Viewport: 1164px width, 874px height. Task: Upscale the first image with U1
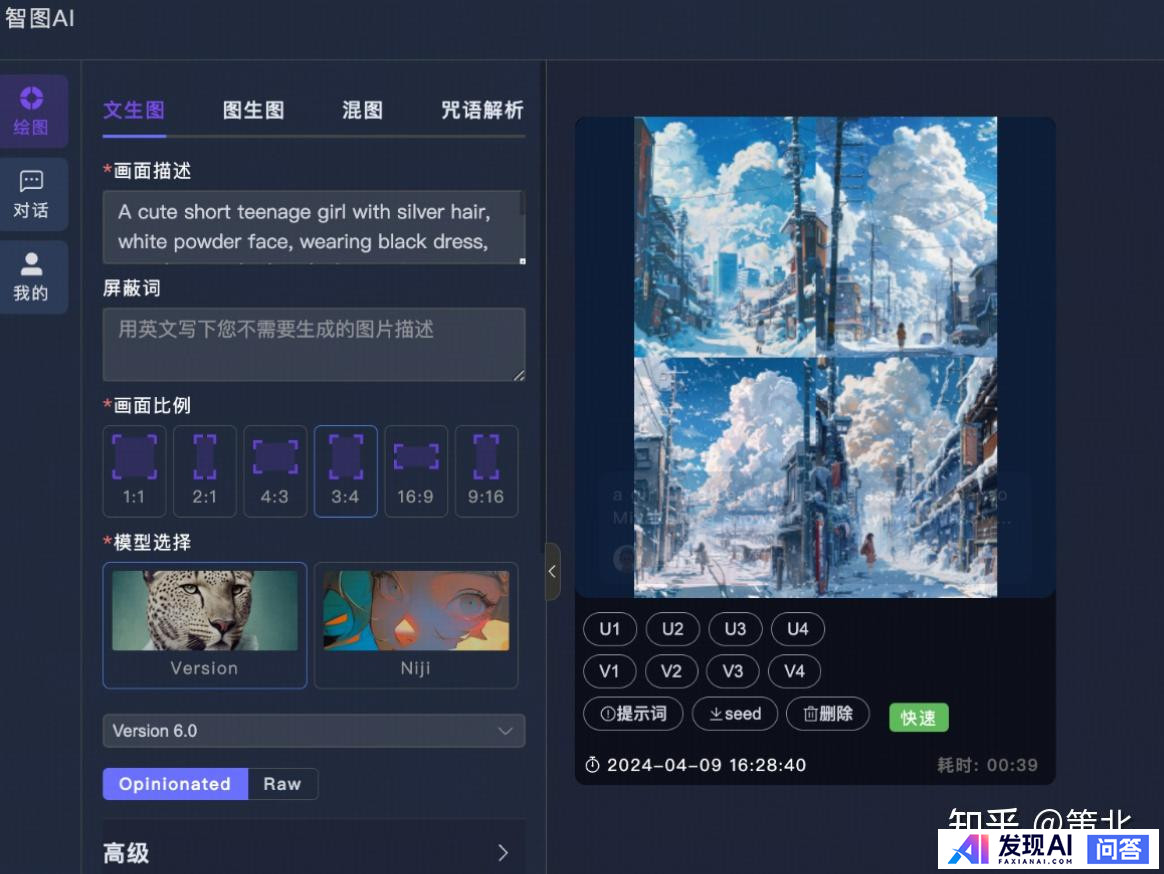point(610,629)
